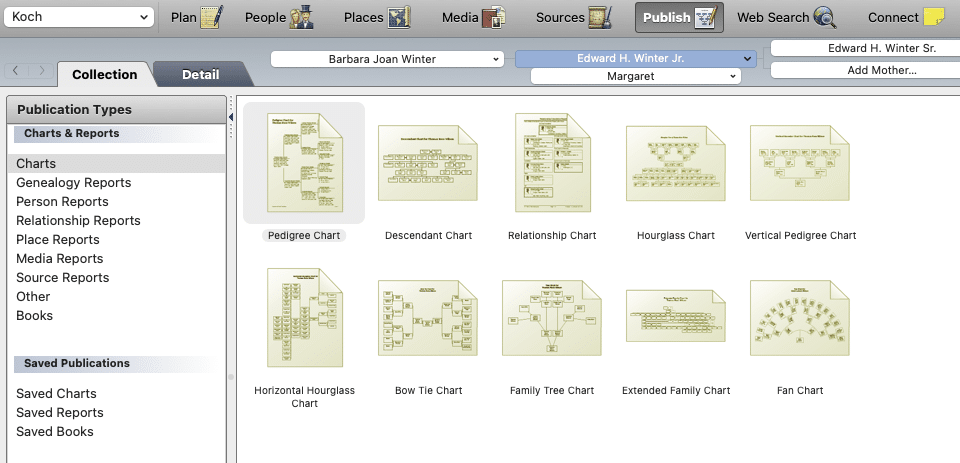Click Edward H. Winter Sr. father button

(867, 48)
